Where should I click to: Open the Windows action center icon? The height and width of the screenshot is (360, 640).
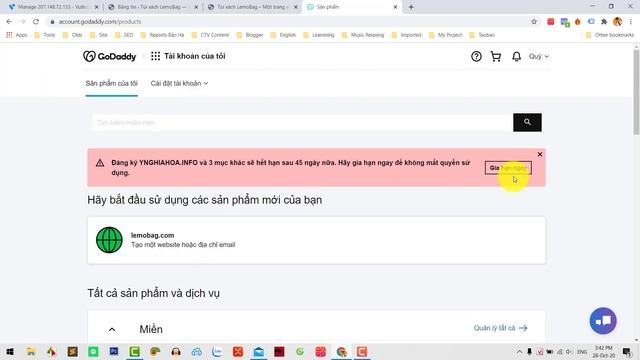(x=627, y=351)
